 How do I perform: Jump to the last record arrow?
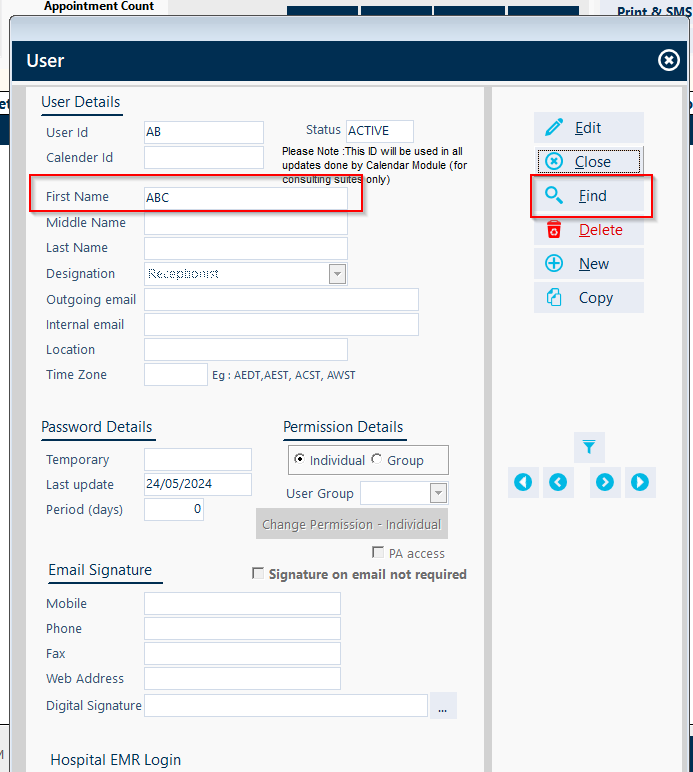640,483
